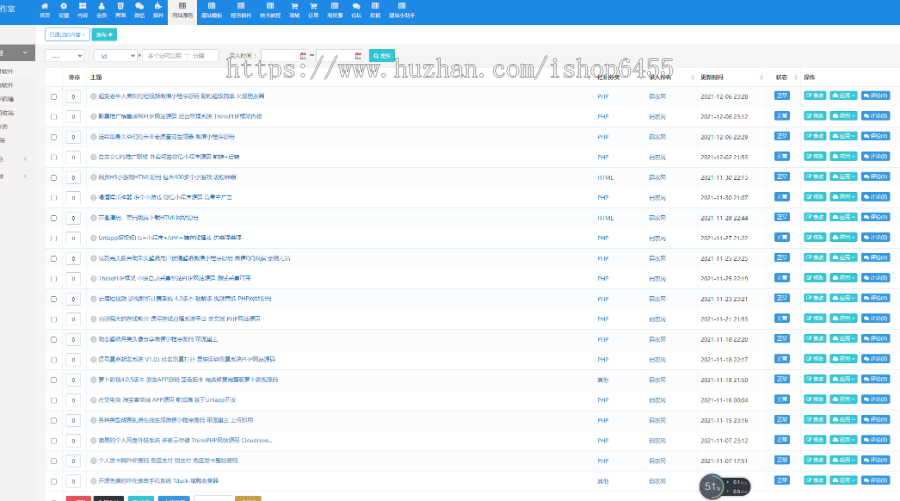900x501 pixels.
Task: Open the member (person icon) section
Action: 102,10
